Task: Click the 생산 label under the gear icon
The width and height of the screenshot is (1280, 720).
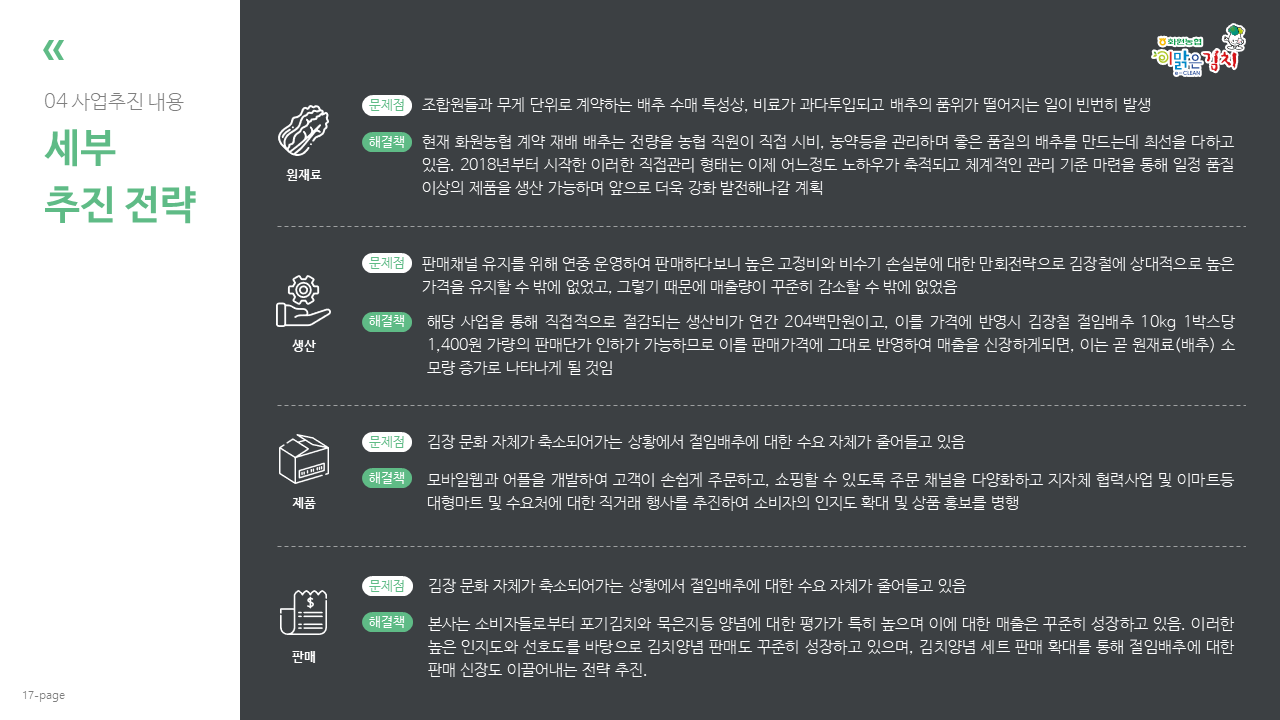Action: [303, 346]
